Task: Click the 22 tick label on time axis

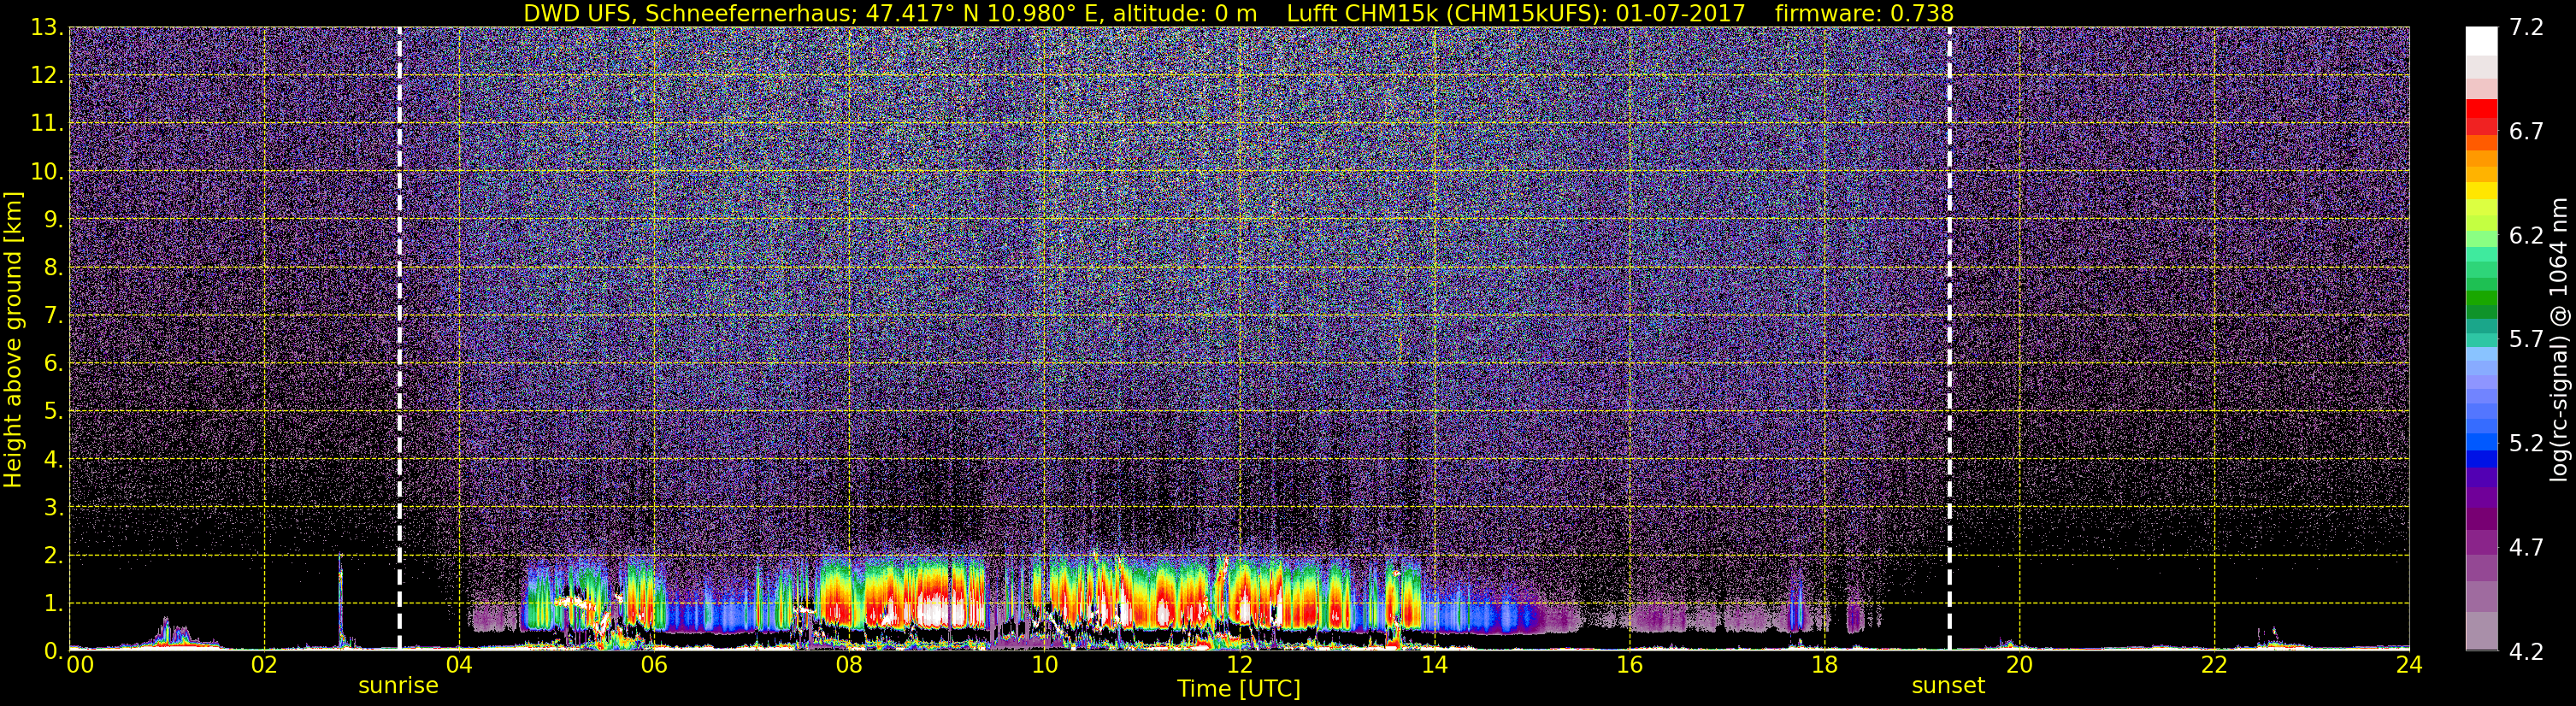Action: [x=2214, y=665]
